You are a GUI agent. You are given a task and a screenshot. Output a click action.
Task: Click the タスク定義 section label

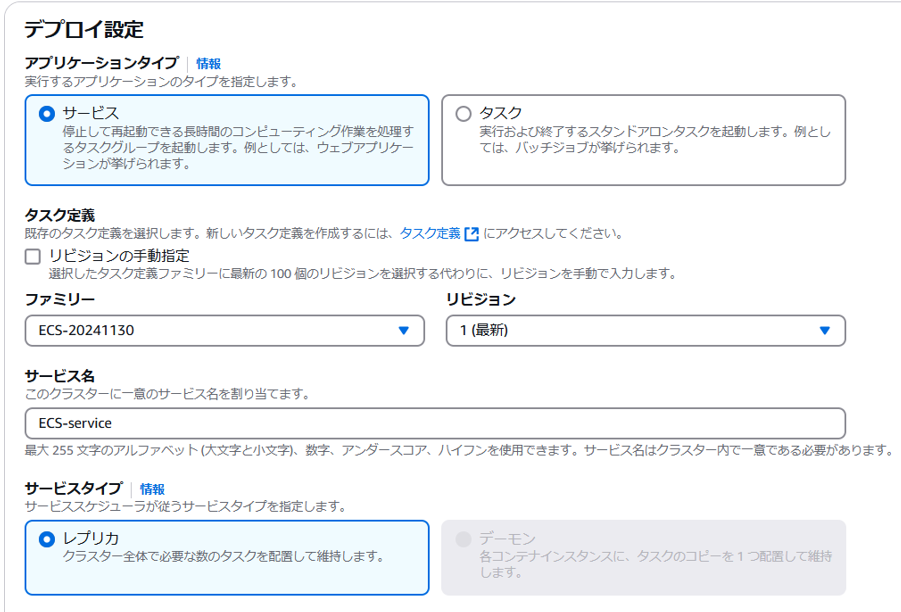click(60, 215)
